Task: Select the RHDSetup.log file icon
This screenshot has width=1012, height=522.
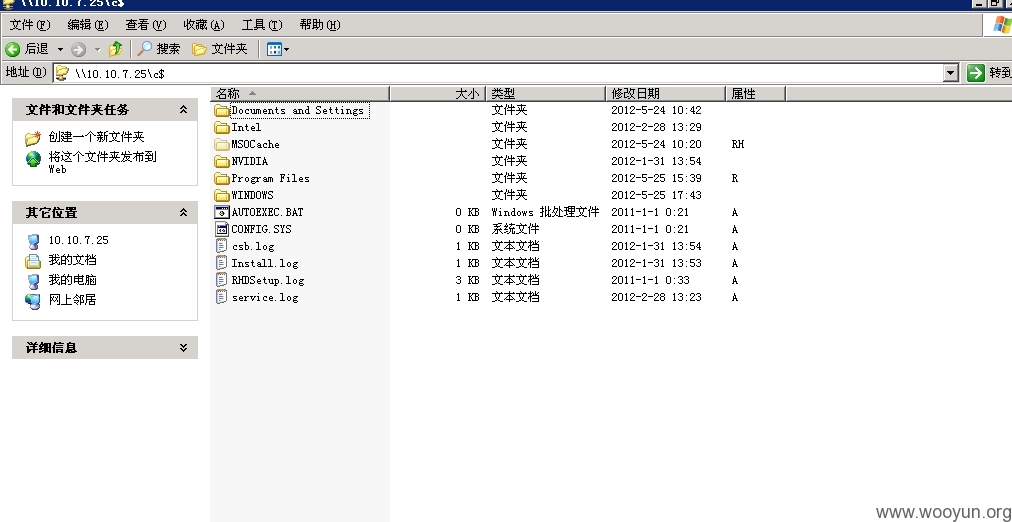Action: (222, 280)
